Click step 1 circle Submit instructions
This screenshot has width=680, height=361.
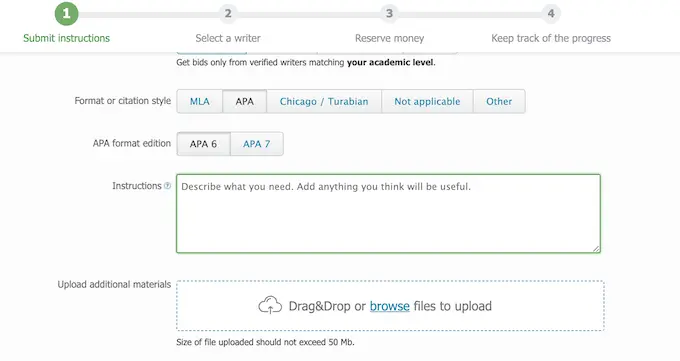coord(66,14)
